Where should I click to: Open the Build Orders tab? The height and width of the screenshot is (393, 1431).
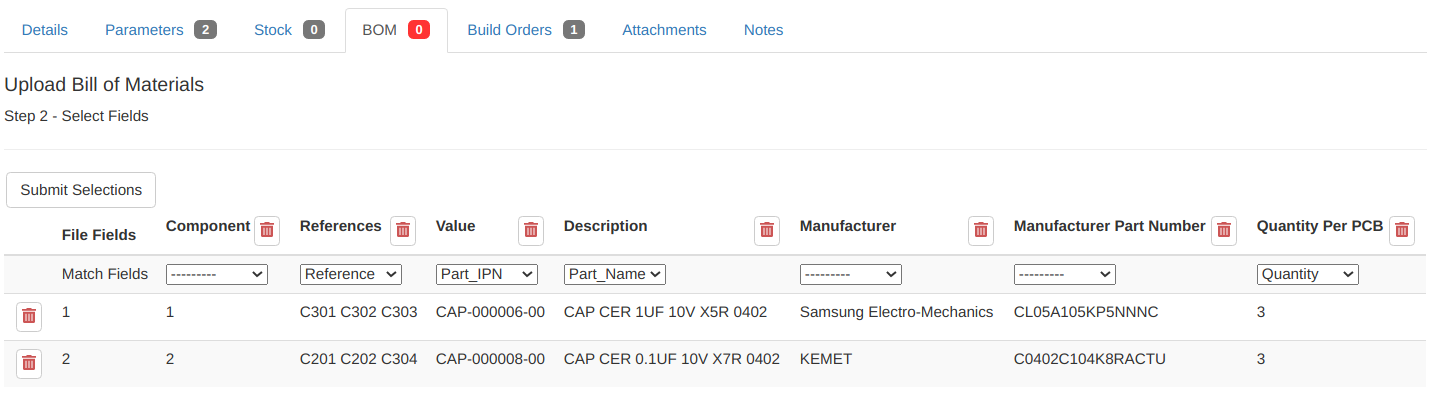[526, 30]
